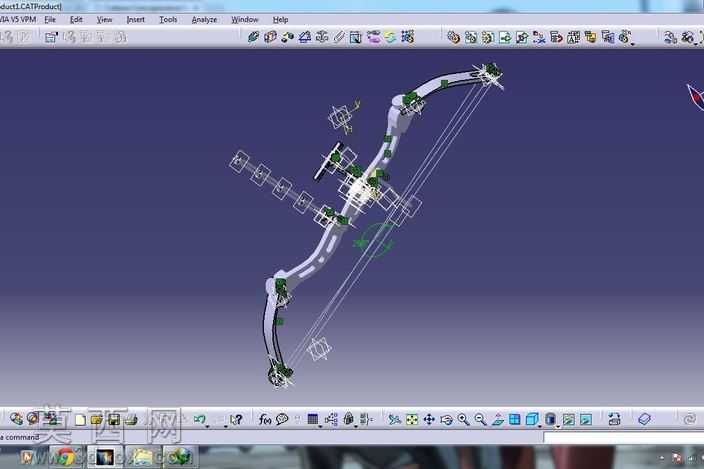Click the What's This help pointer icon
704x469 pixels.
pyautogui.click(x=236, y=420)
